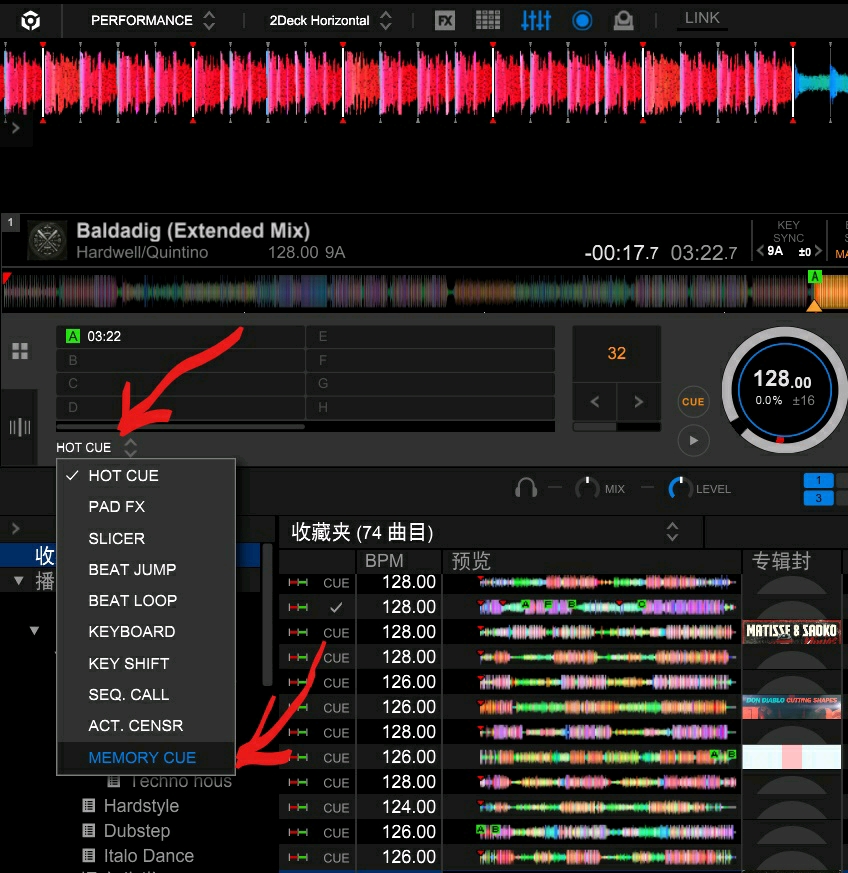Click the headphones icon
848x873 pixels.
coord(526,488)
